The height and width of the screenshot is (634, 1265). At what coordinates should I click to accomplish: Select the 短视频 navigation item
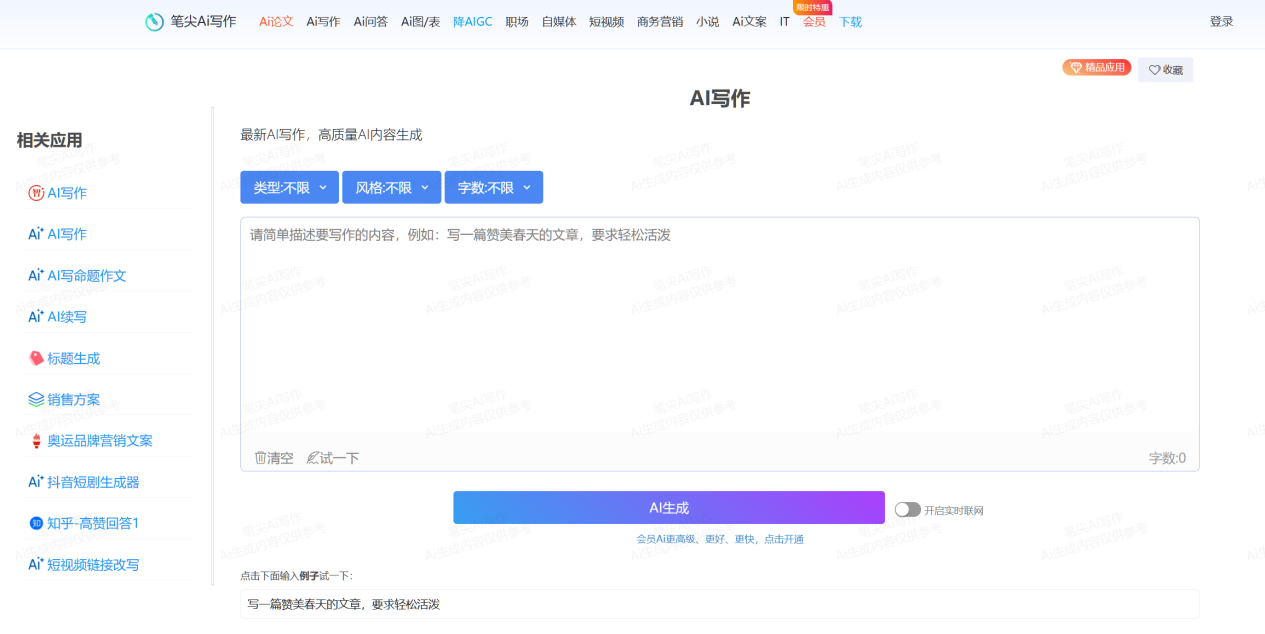coord(606,21)
